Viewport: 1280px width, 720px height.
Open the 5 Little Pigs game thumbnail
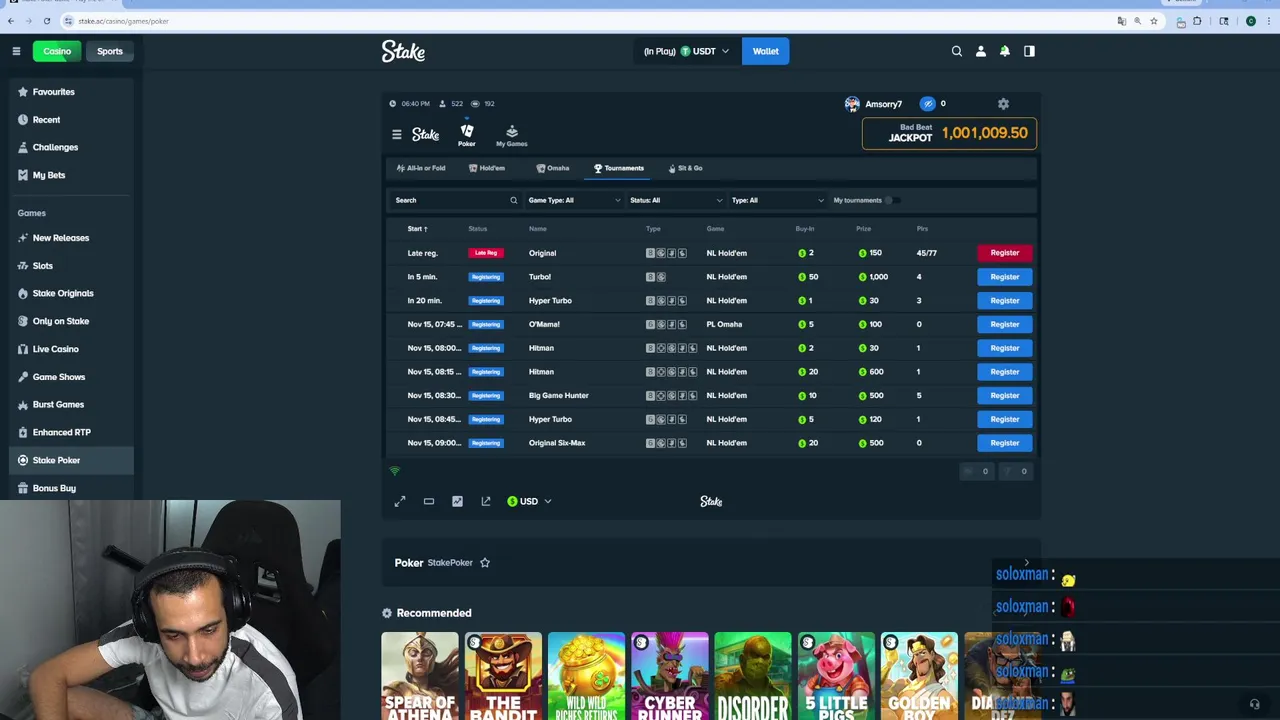(x=836, y=676)
